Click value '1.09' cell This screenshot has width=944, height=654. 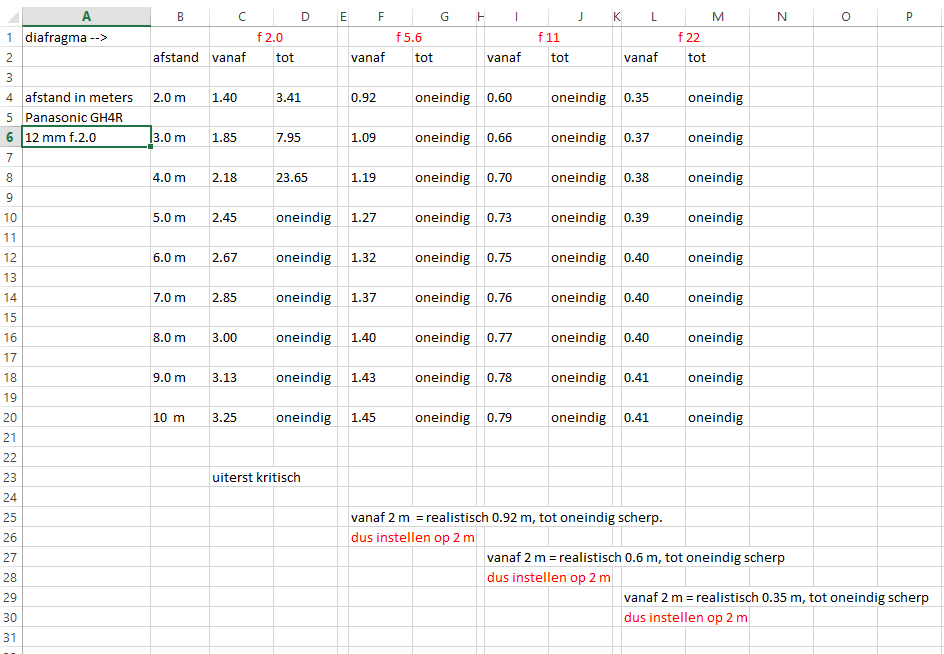[x=380, y=137]
